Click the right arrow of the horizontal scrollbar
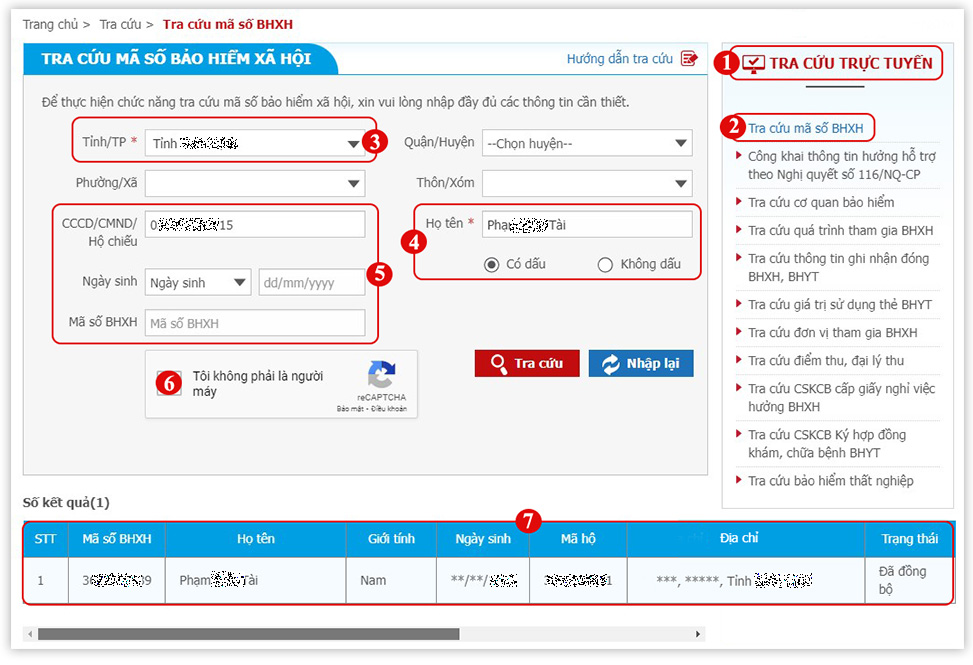The image size is (973, 665). tap(696, 634)
